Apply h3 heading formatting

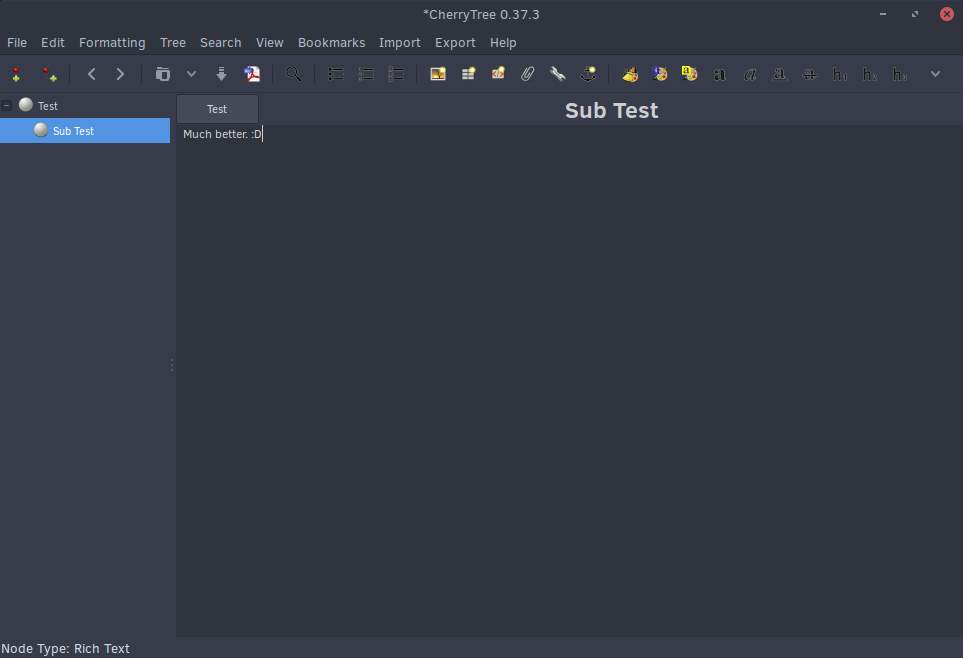pyautogui.click(x=900, y=75)
